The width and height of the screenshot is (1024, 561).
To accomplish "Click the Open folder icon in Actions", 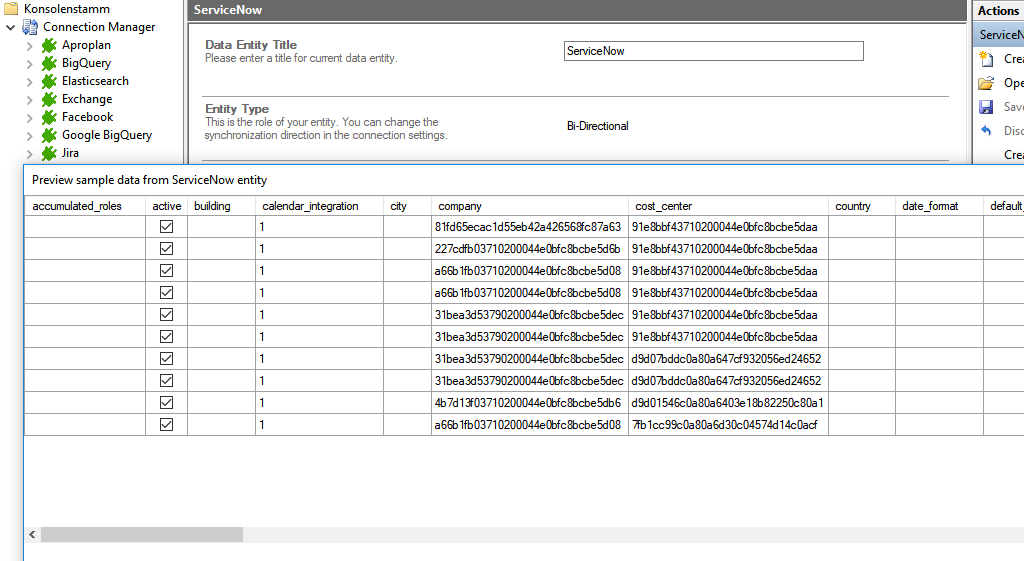I will pos(986,83).
